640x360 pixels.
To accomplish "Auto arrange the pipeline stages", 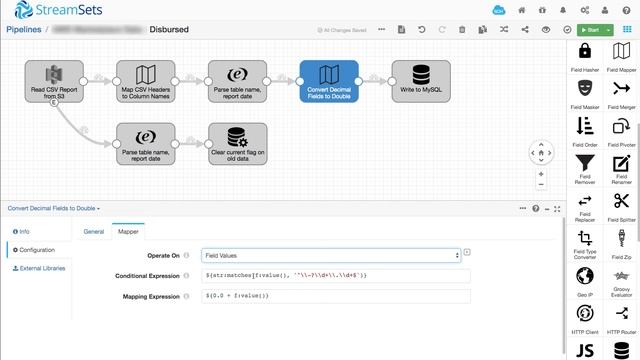I will tap(504, 29).
